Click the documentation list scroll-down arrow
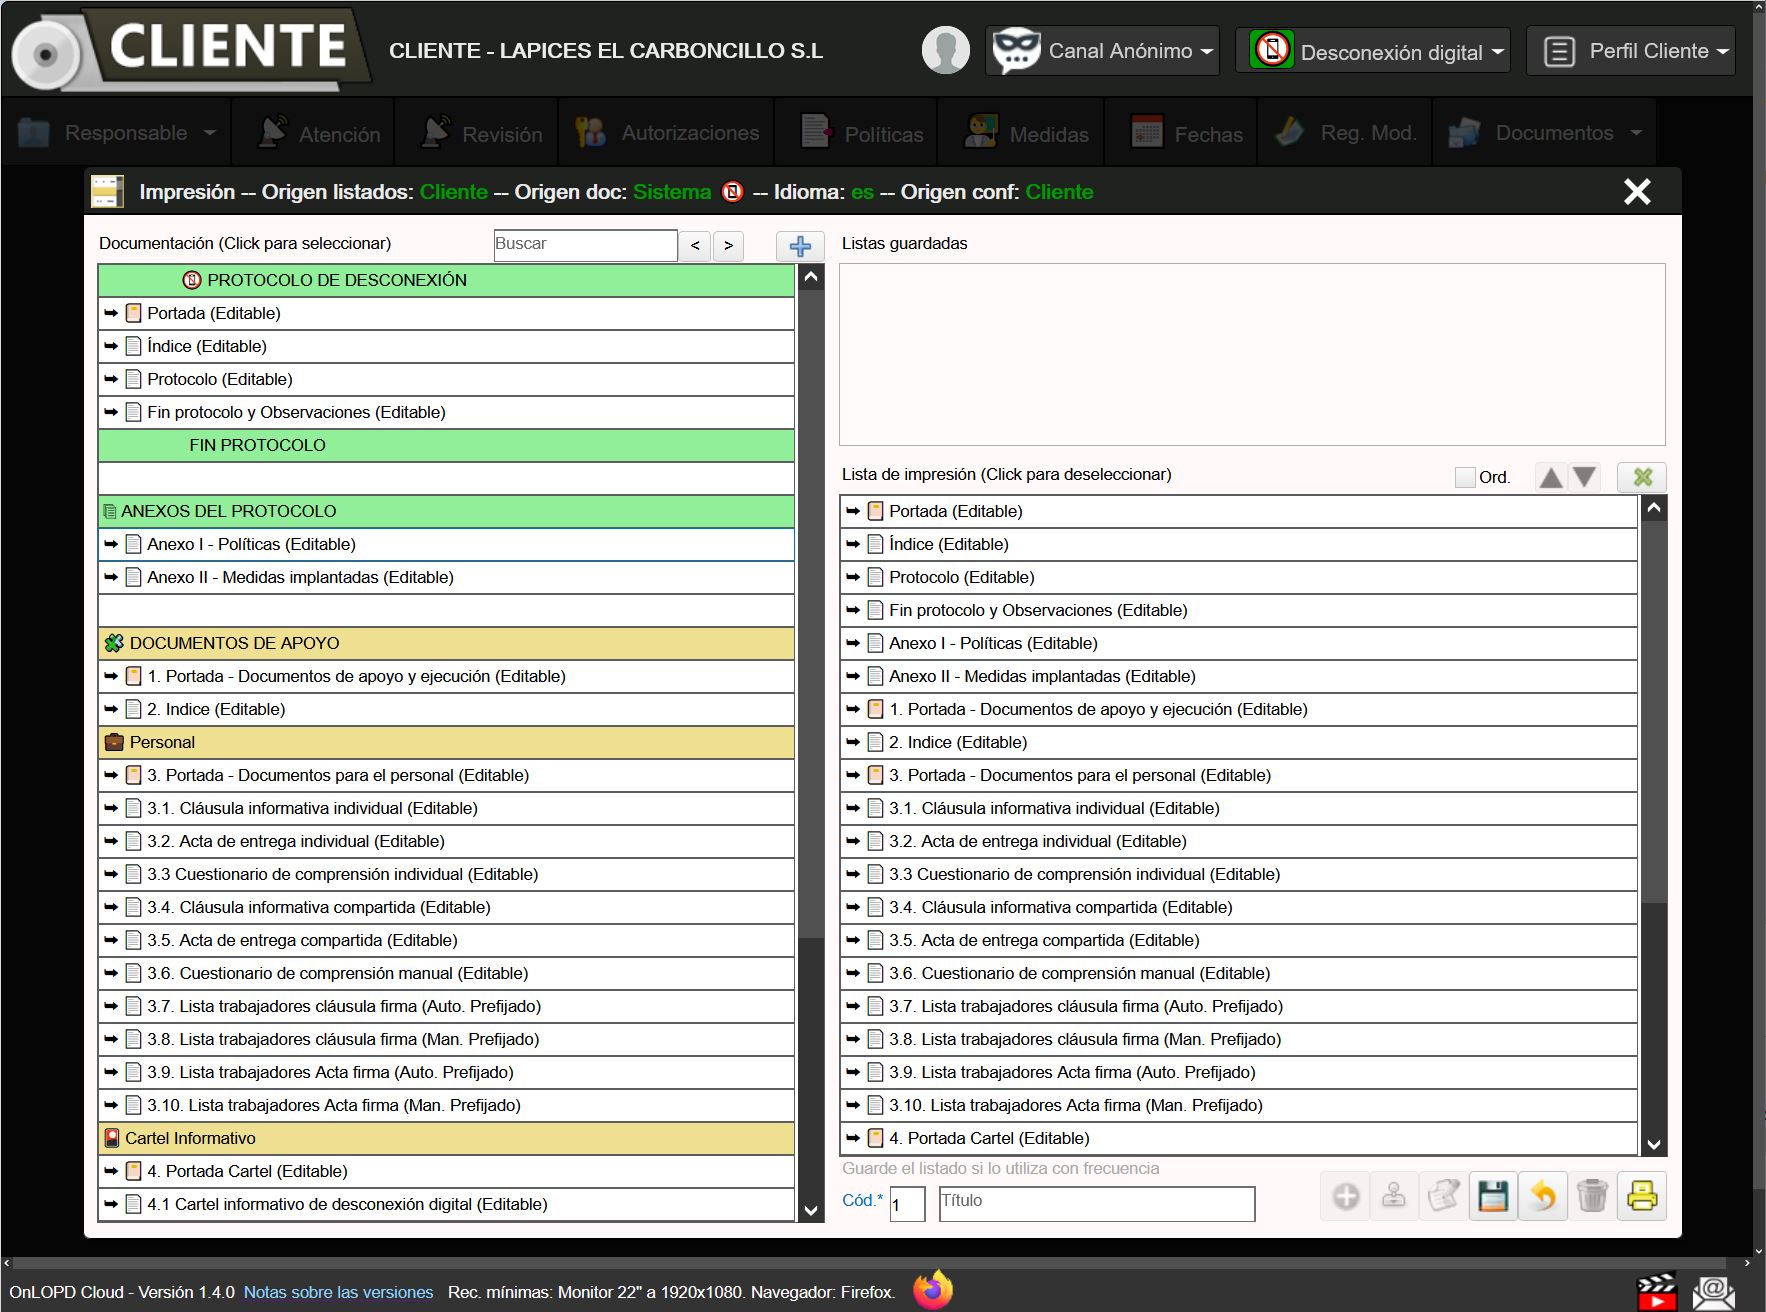 point(811,1210)
